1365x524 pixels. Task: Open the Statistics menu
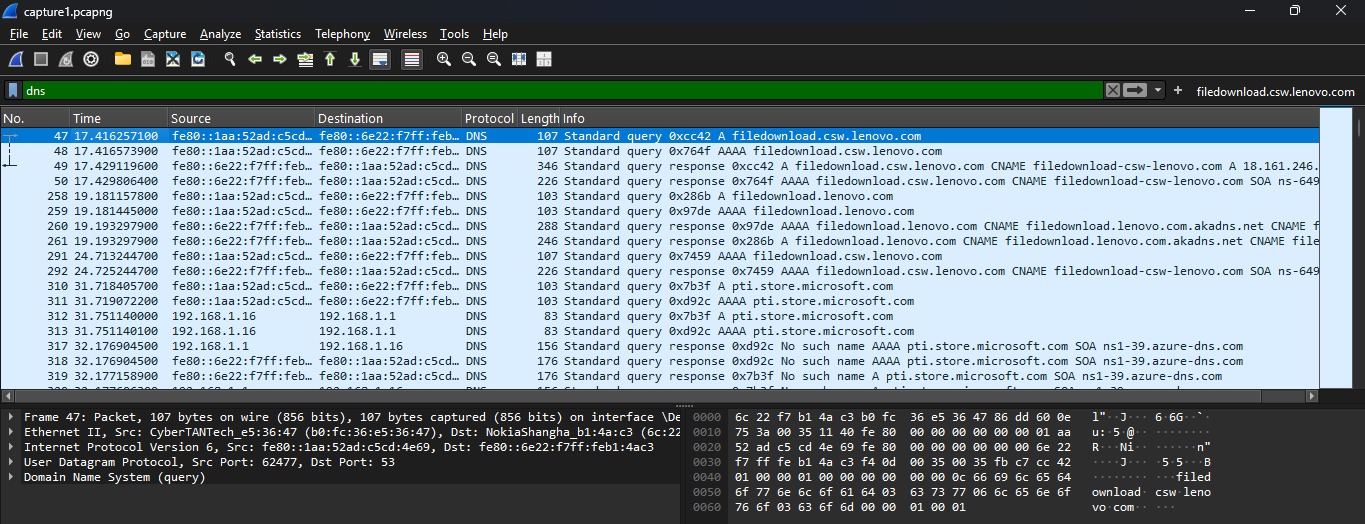(x=277, y=34)
